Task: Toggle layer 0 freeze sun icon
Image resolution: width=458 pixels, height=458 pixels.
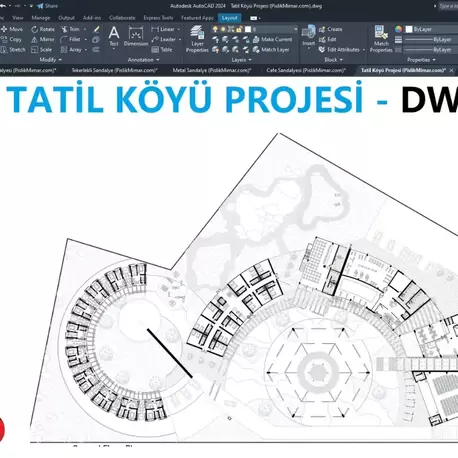Action: (223, 29)
